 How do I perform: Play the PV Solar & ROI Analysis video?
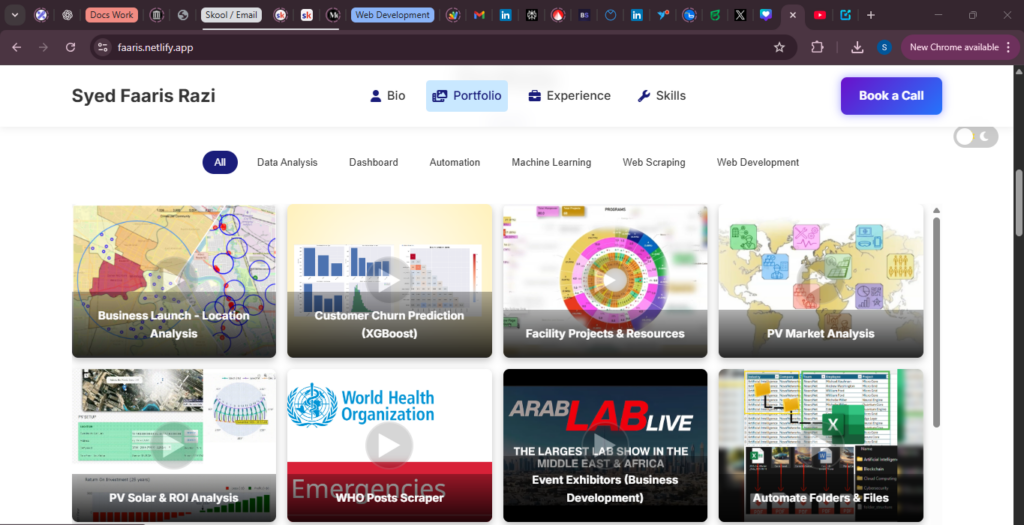174,445
